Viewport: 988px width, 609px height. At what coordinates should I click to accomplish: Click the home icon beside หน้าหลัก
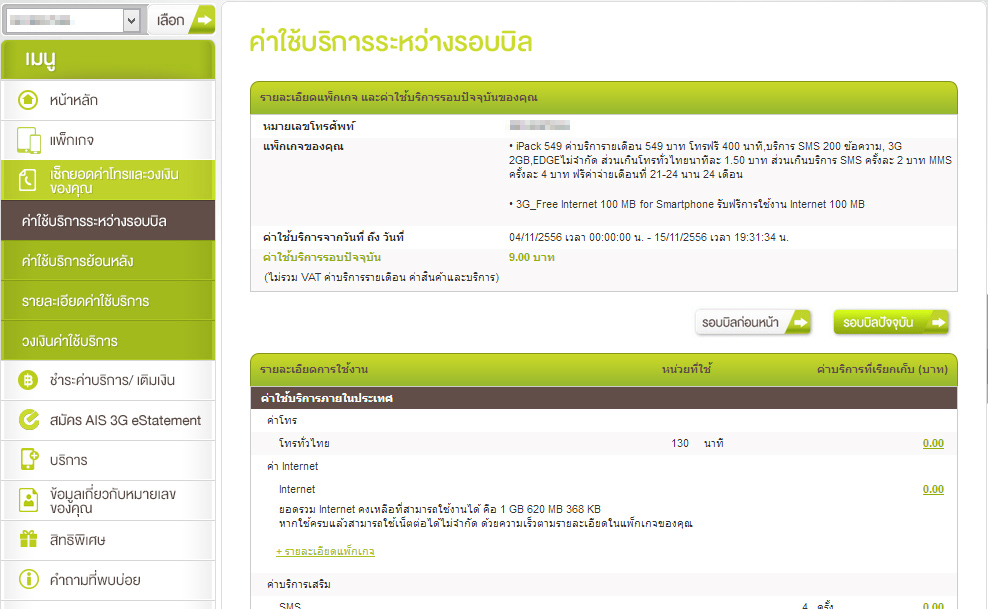[28, 100]
